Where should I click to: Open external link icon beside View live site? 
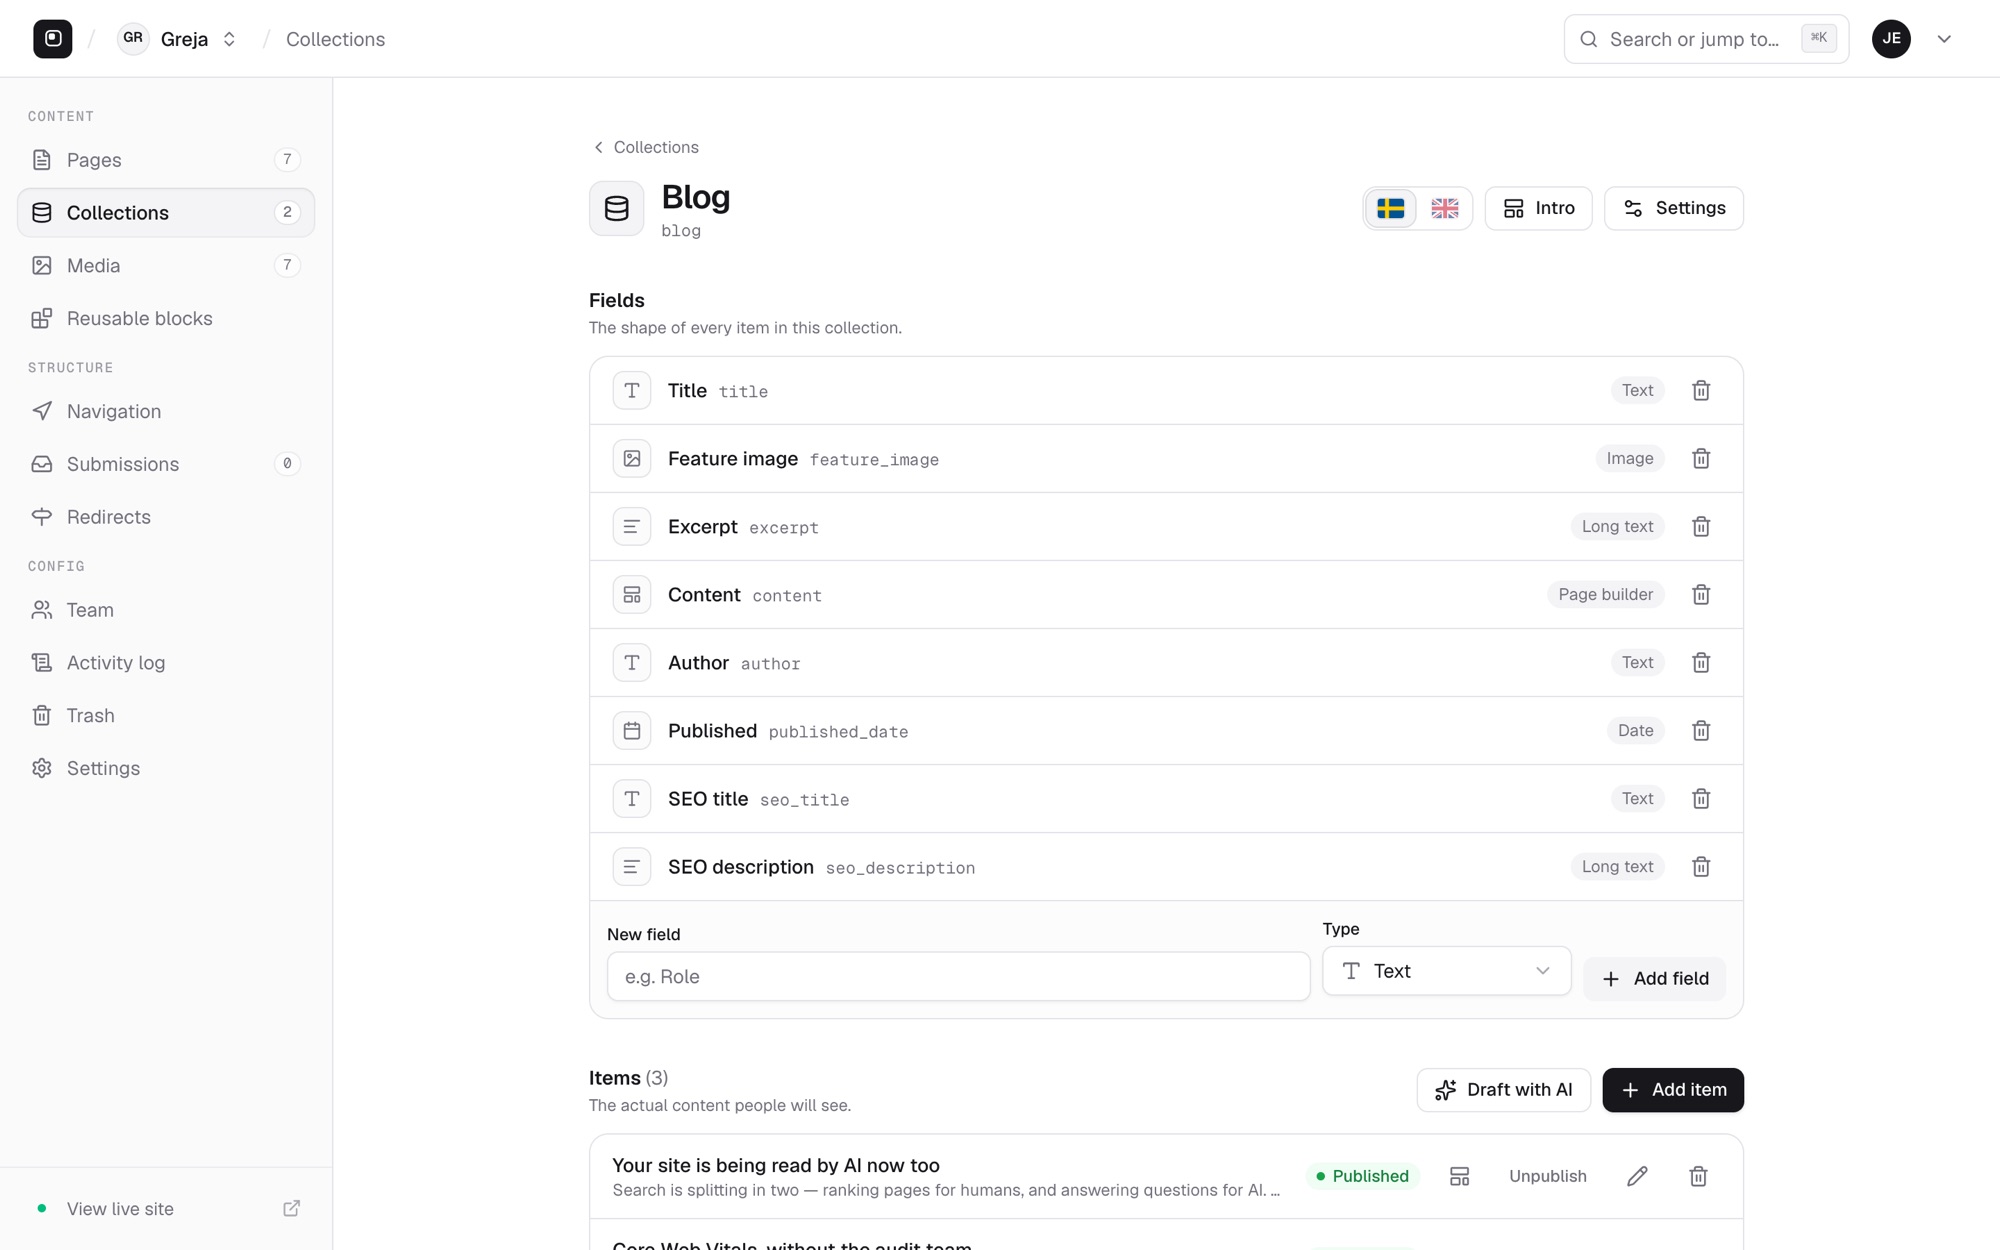pos(291,1208)
